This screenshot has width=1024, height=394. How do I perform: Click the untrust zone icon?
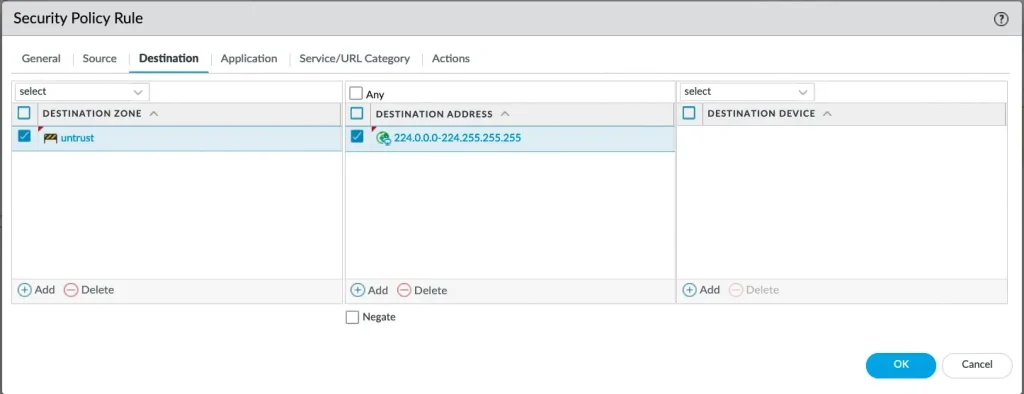tap(50, 138)
